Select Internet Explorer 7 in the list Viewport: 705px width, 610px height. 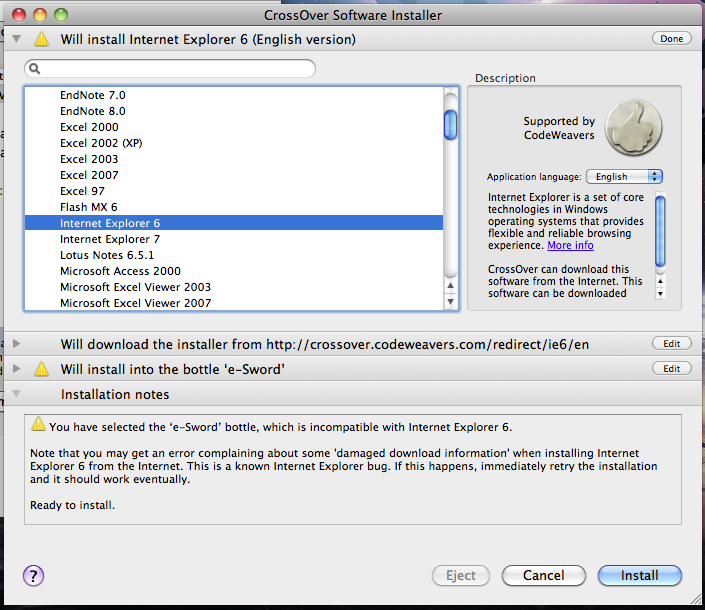click(x=234, y=239)
